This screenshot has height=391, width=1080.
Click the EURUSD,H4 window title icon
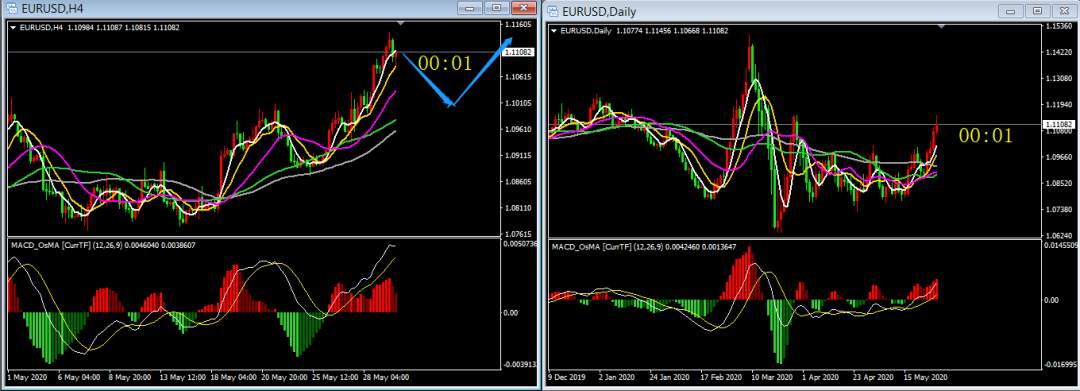pyautogui.click(x=12, y=10)
